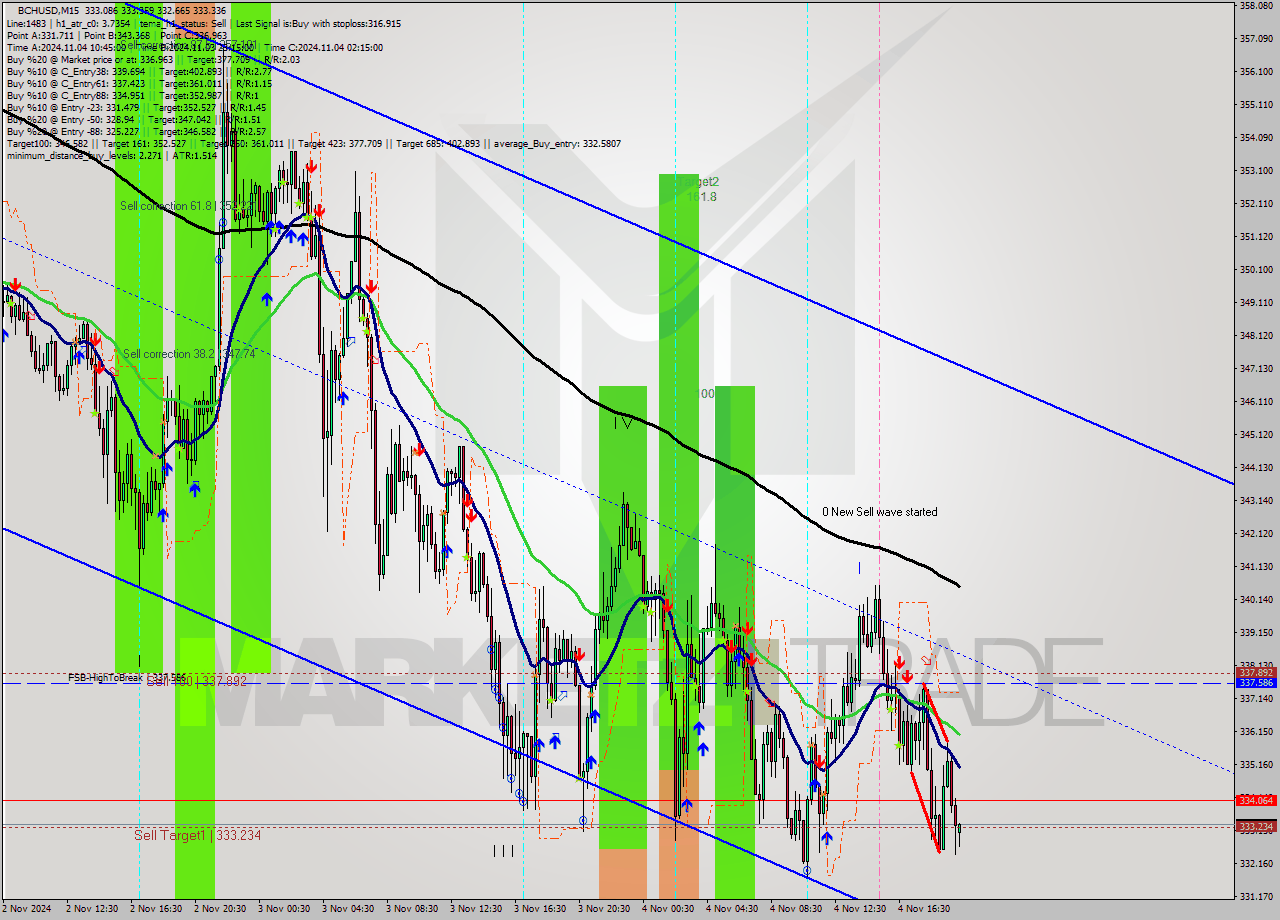Click the 358.000 price axis label
The width and height of the screenshot is (1280, 920).
coord(1256,6)
